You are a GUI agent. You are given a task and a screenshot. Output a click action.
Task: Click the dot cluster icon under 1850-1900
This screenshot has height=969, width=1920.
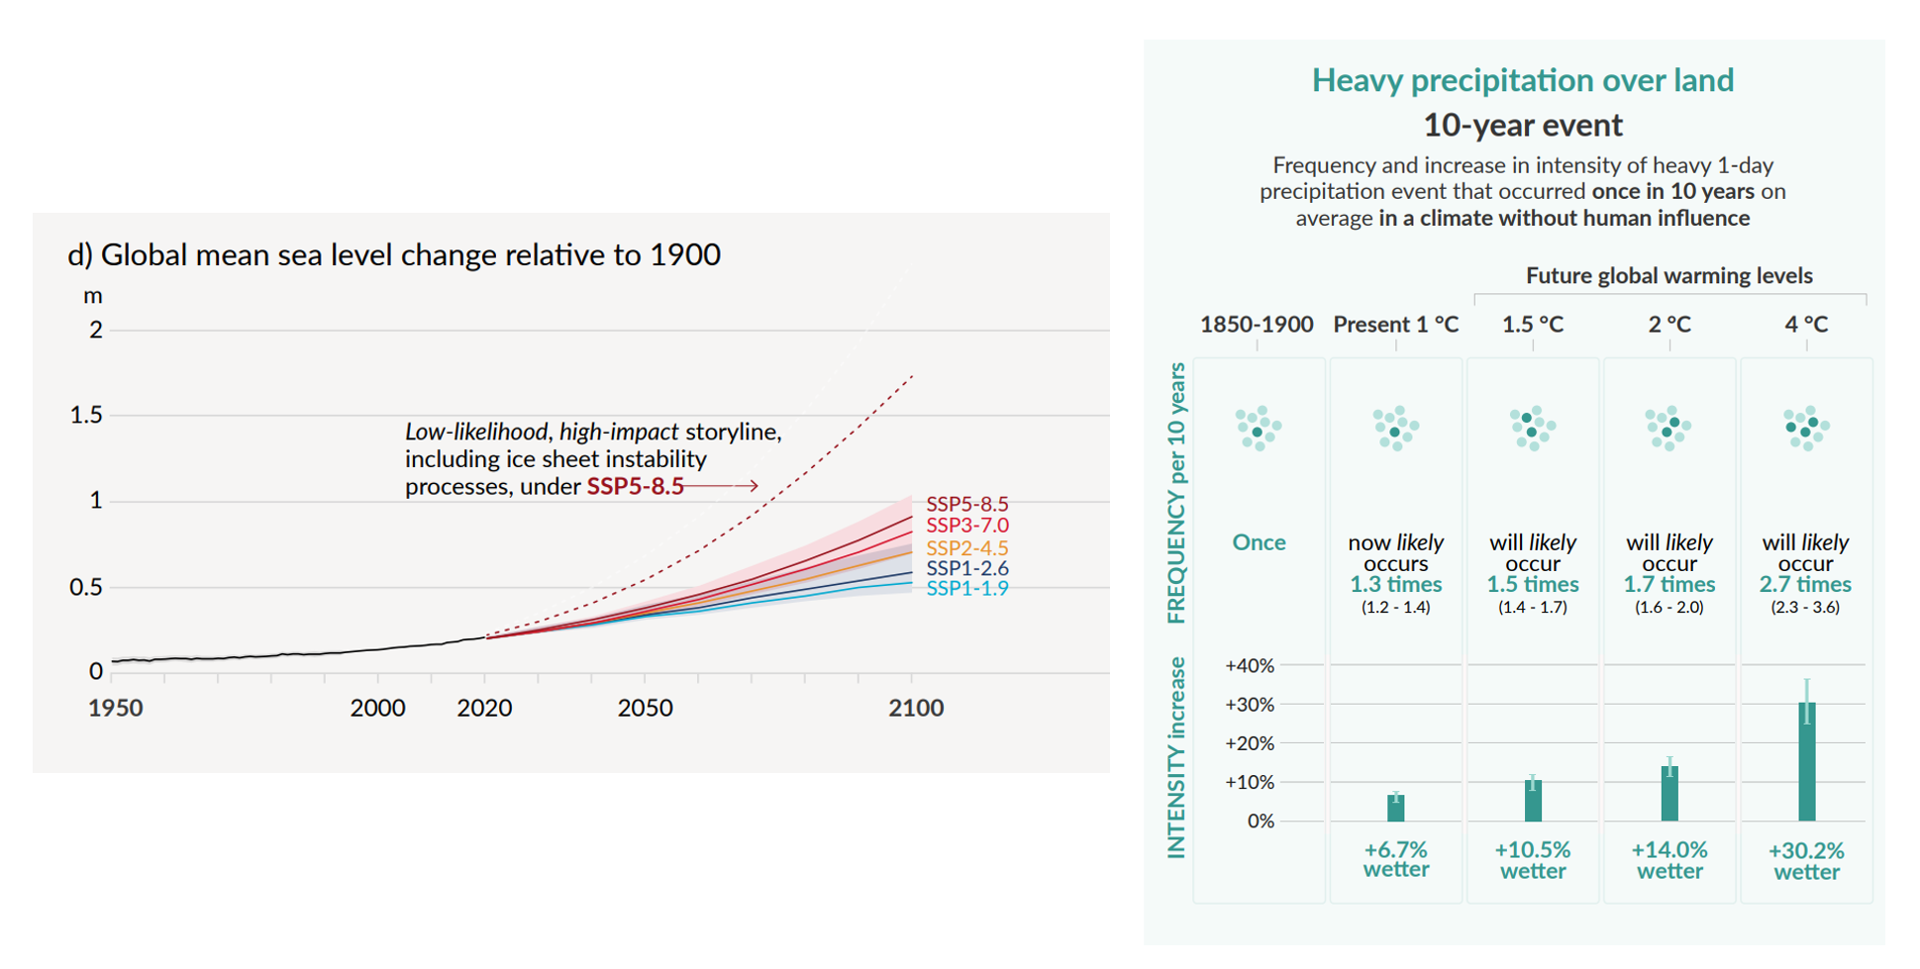1258,428
